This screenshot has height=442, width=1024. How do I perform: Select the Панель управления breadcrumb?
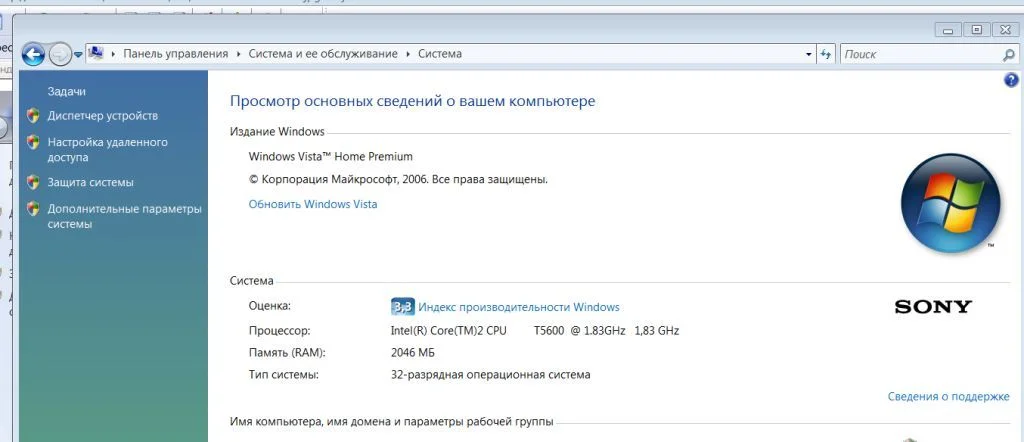pos(176,54)
